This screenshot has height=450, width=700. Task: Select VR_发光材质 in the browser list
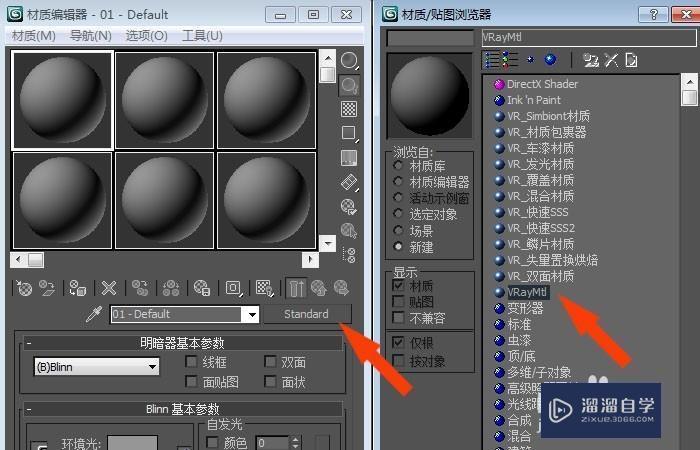pos(540,164)
